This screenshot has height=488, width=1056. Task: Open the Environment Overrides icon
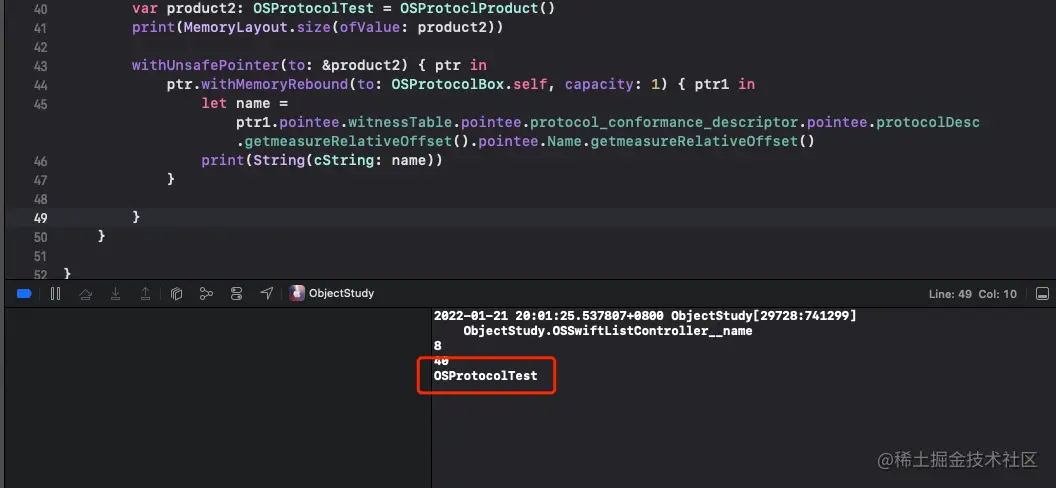pyautogui.click(x=236, y=293)
